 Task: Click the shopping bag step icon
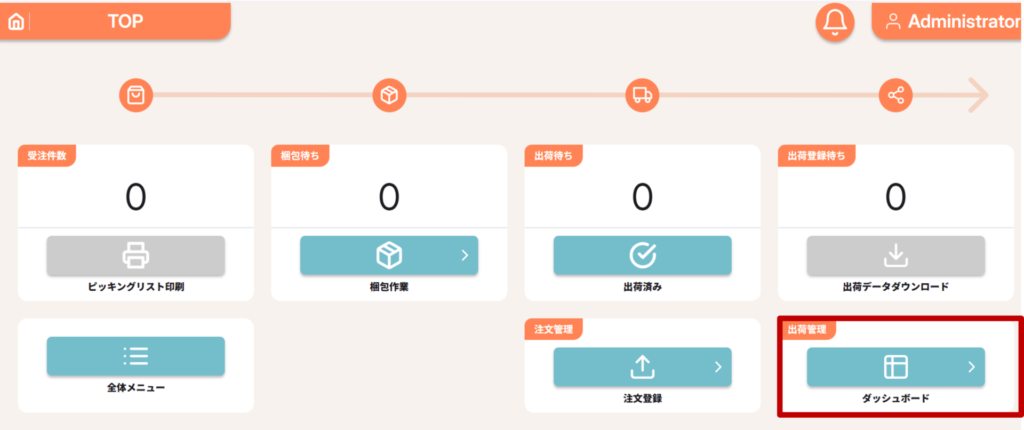pos(135,96)
